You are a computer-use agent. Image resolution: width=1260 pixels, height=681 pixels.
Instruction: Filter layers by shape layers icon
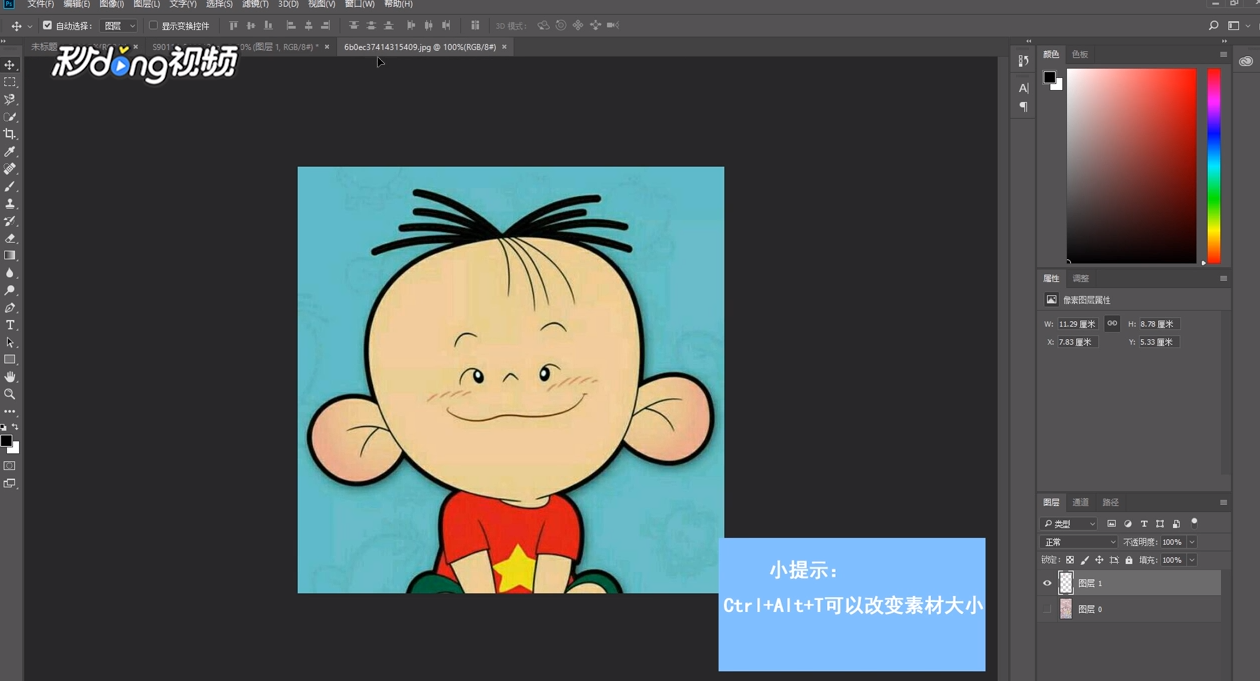point(1160,524)
